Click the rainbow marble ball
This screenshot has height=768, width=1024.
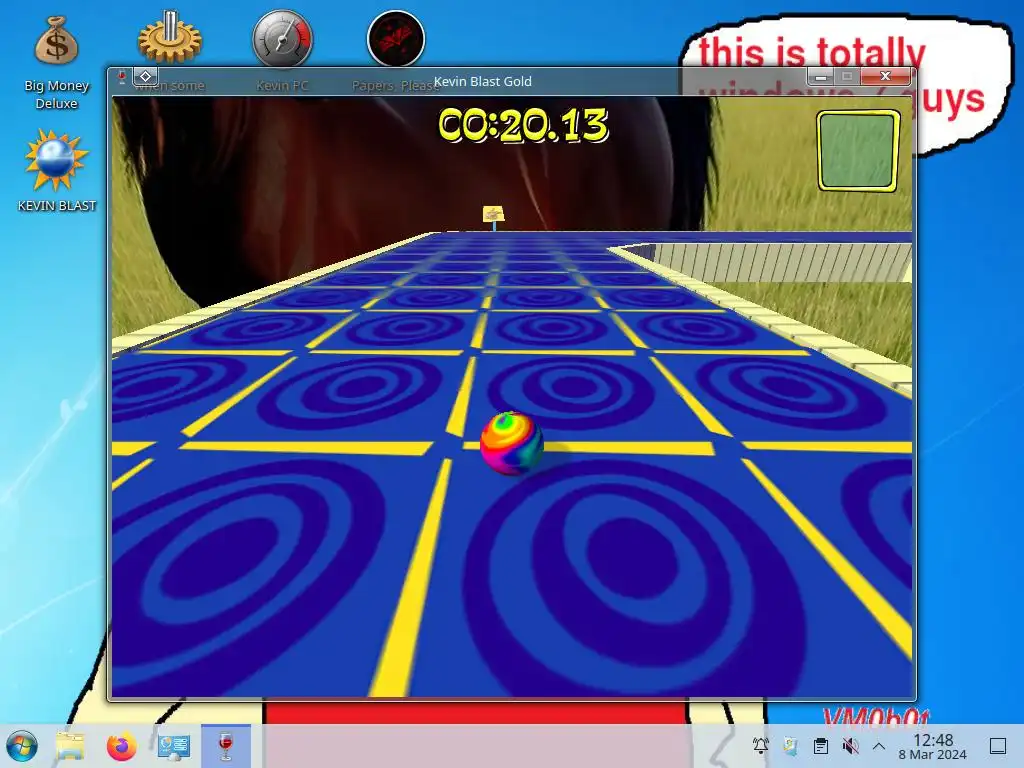pyautogui.click(x=511, y=443)
